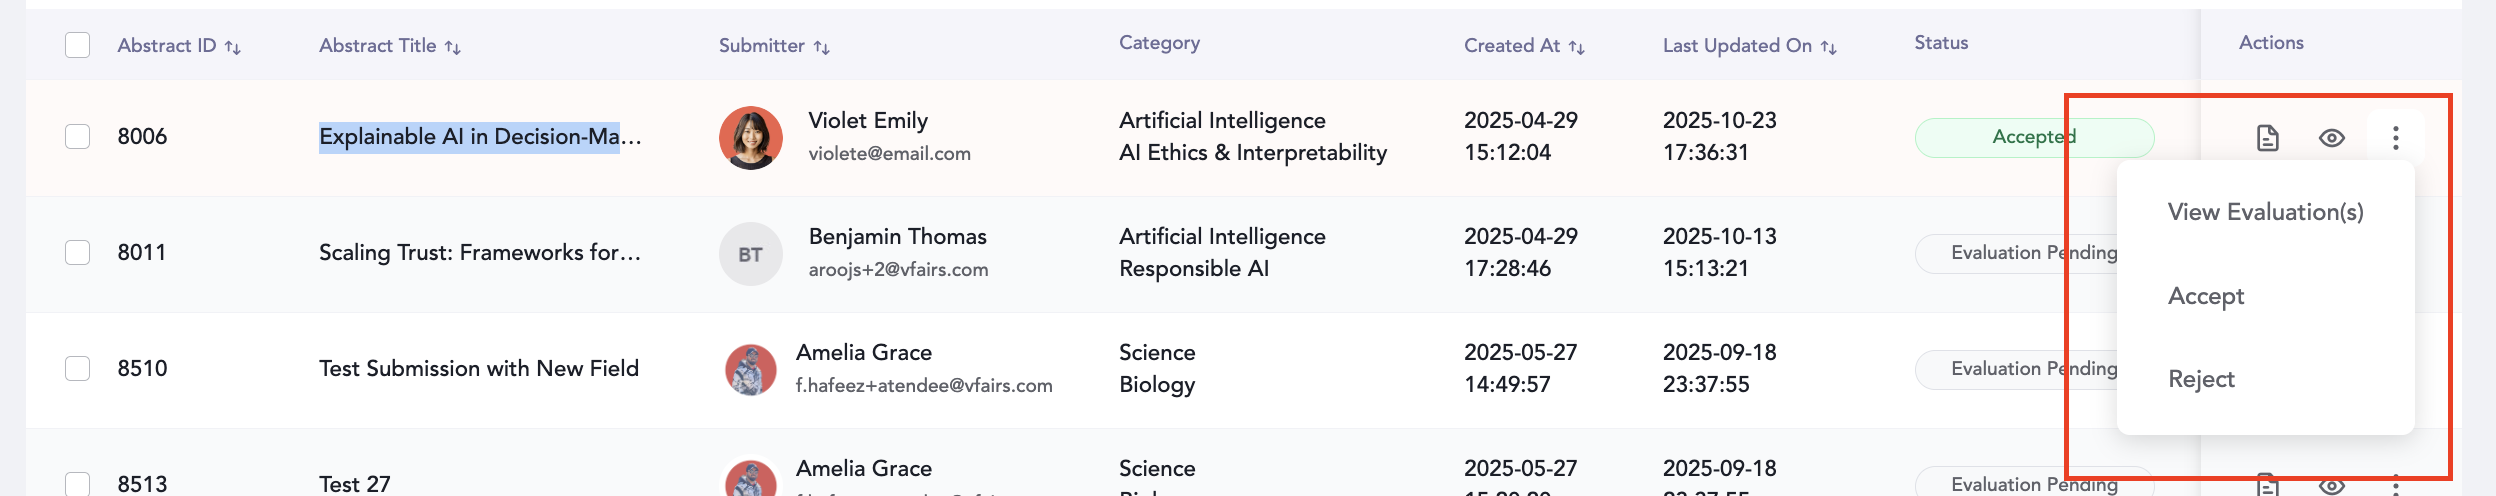
Task: Sort by Last Updated On column arrows
Action: click(1829, 47)
